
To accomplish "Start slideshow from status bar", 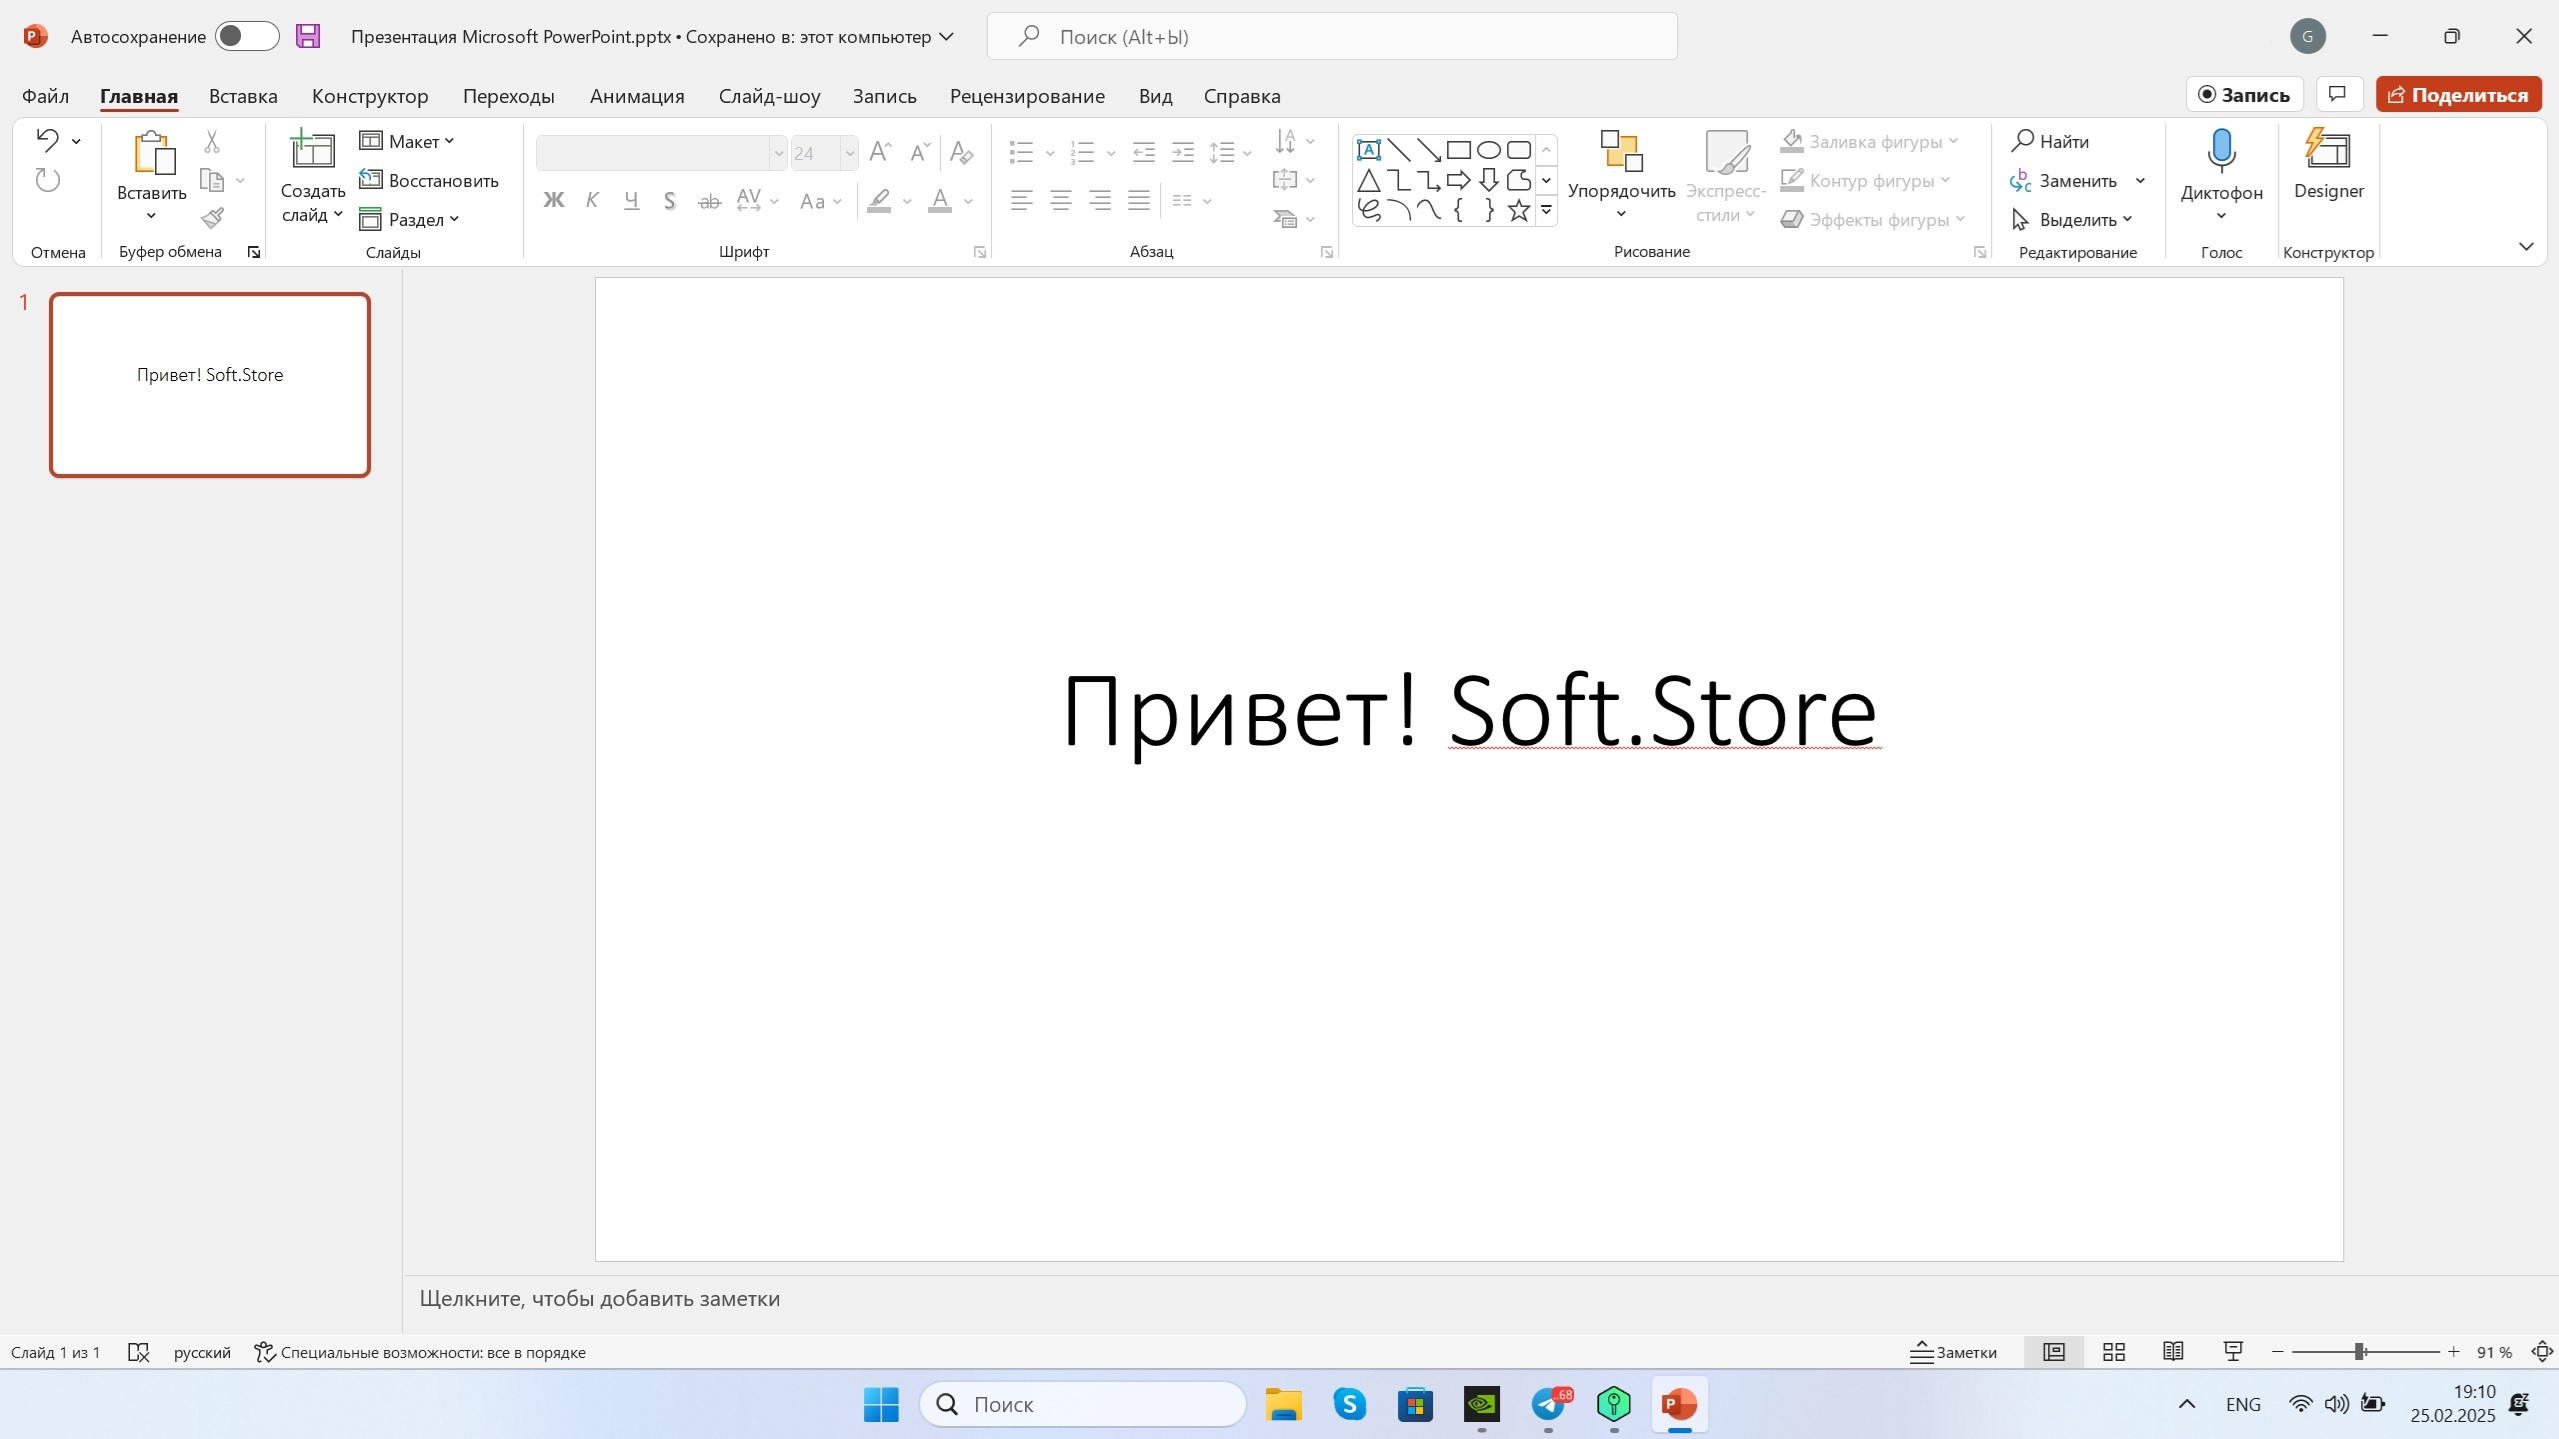I will coord(2232,1352).
